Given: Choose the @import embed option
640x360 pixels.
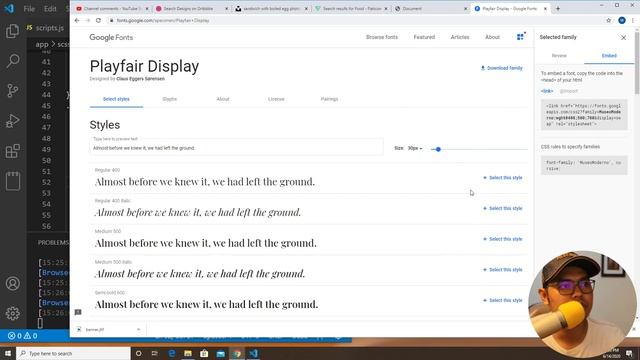Looking at the screenshot, I should pos(569,91).
